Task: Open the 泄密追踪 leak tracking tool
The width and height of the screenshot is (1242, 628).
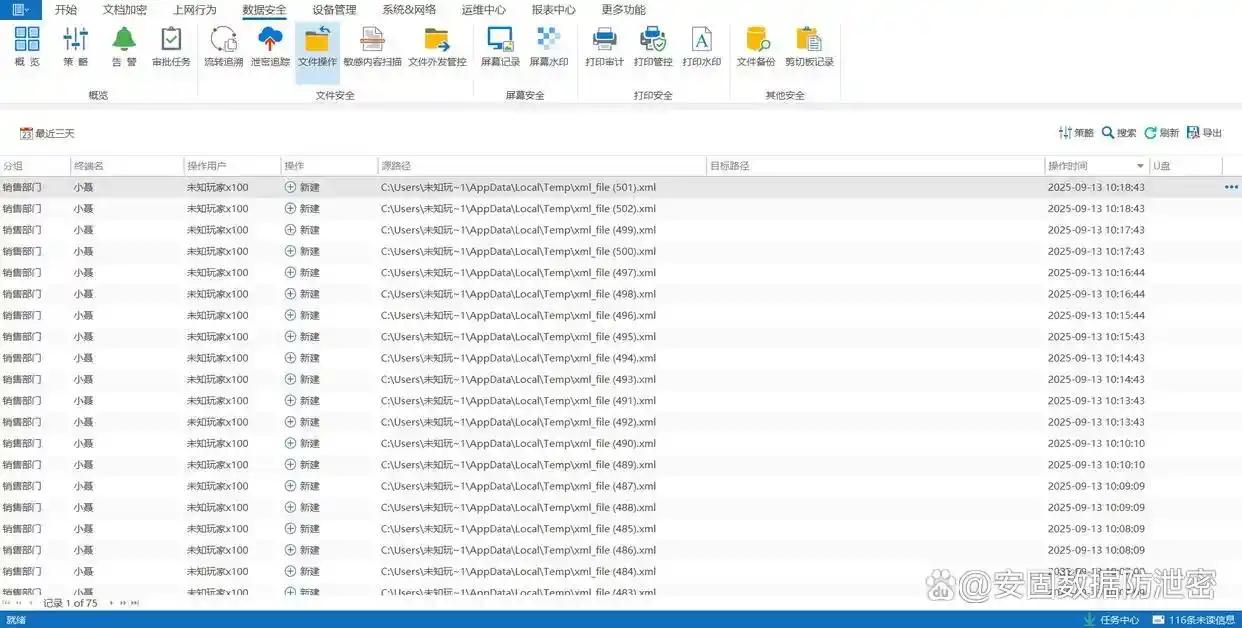Action: tap(270, 47)
